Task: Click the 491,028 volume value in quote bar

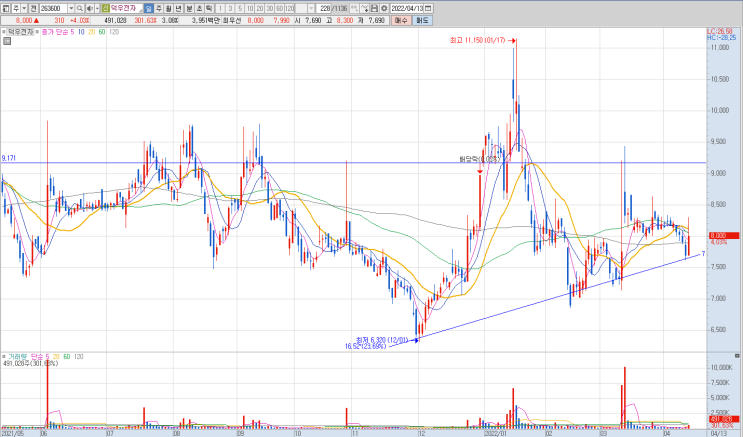Action: click(115, 20)
